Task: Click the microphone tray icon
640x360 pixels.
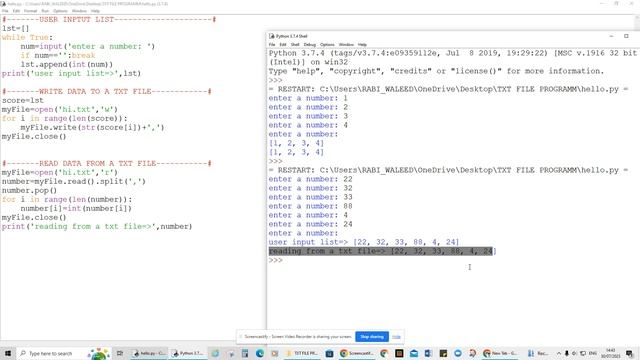Action: point(567,353)
